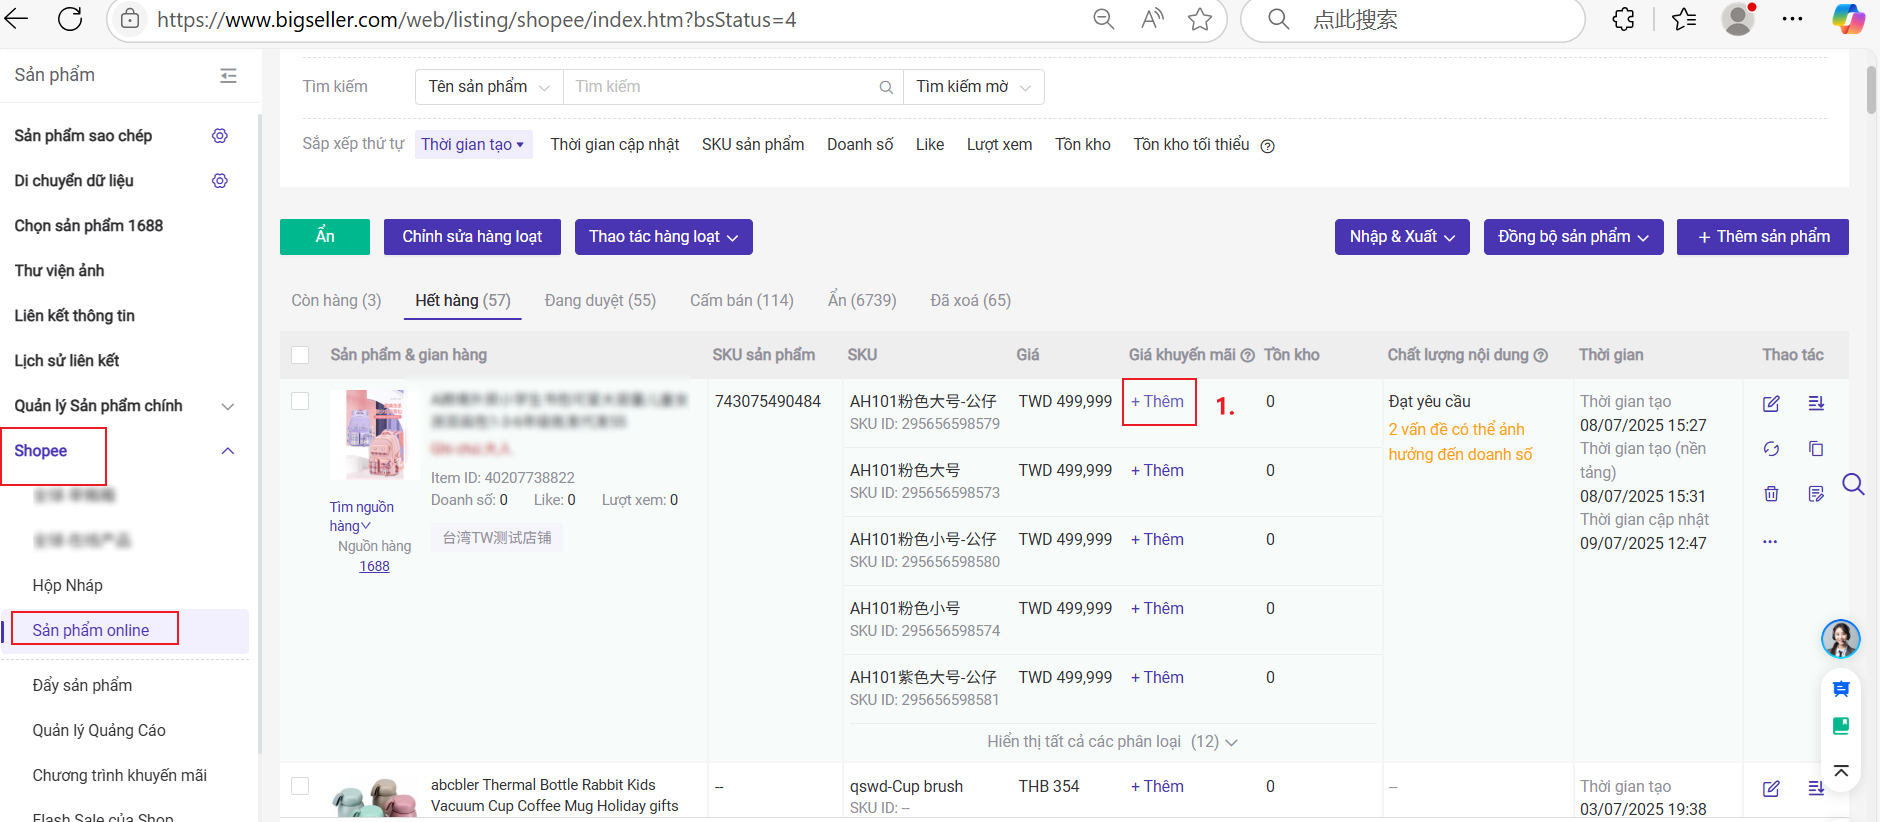The image size is (1880, 822).
Task: Open the three-dots more actions menu
Action: [1770, 541]
